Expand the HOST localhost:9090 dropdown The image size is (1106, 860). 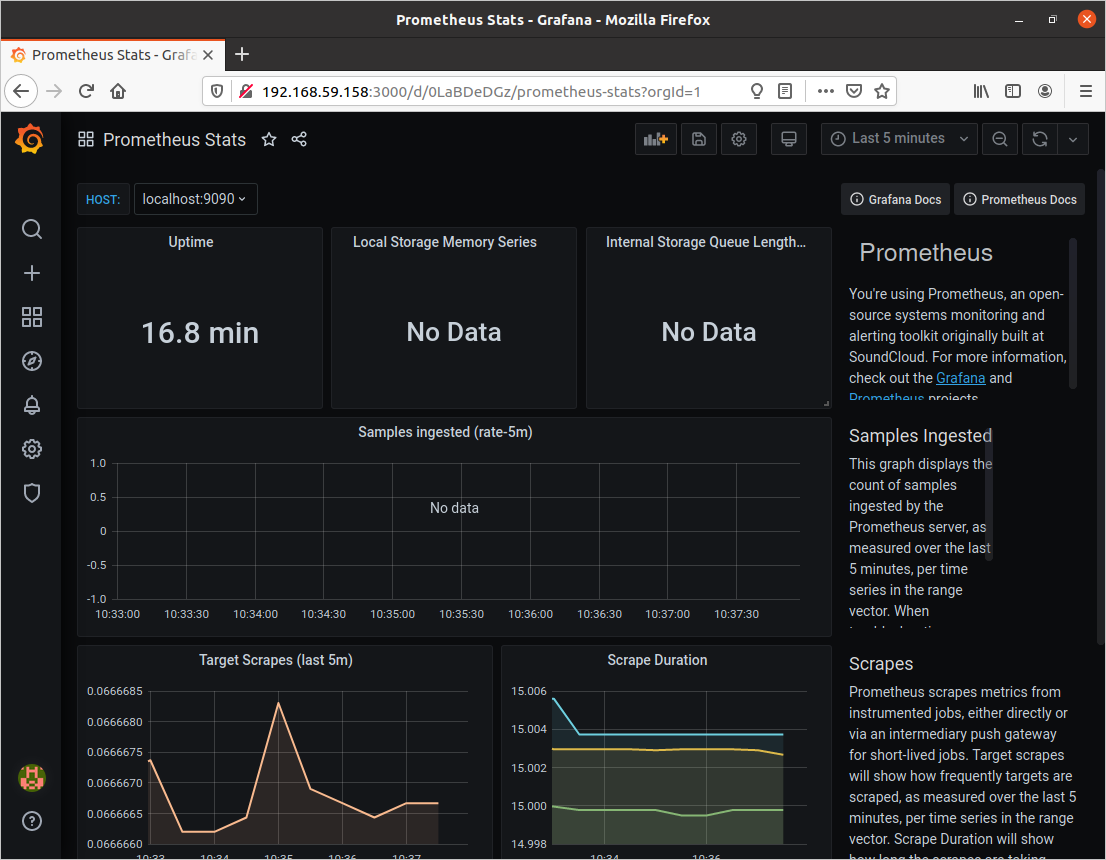coord(196,199)
